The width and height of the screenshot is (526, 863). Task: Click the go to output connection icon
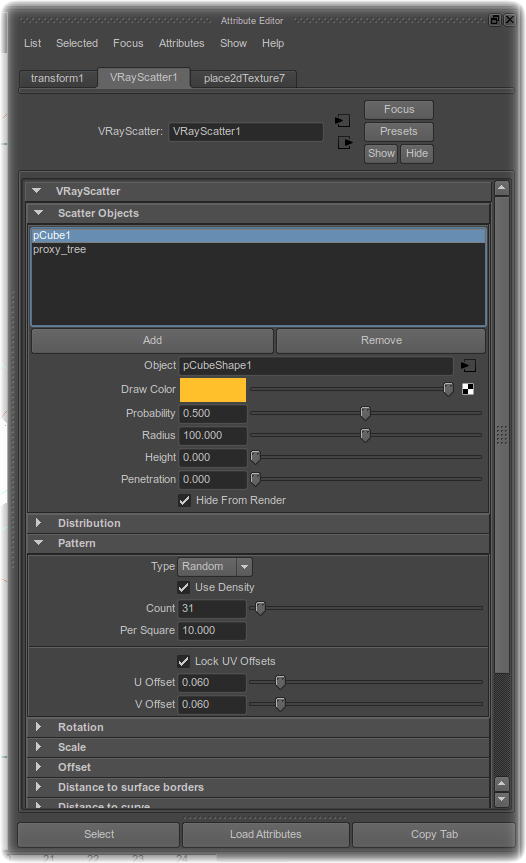coord(345,143)
